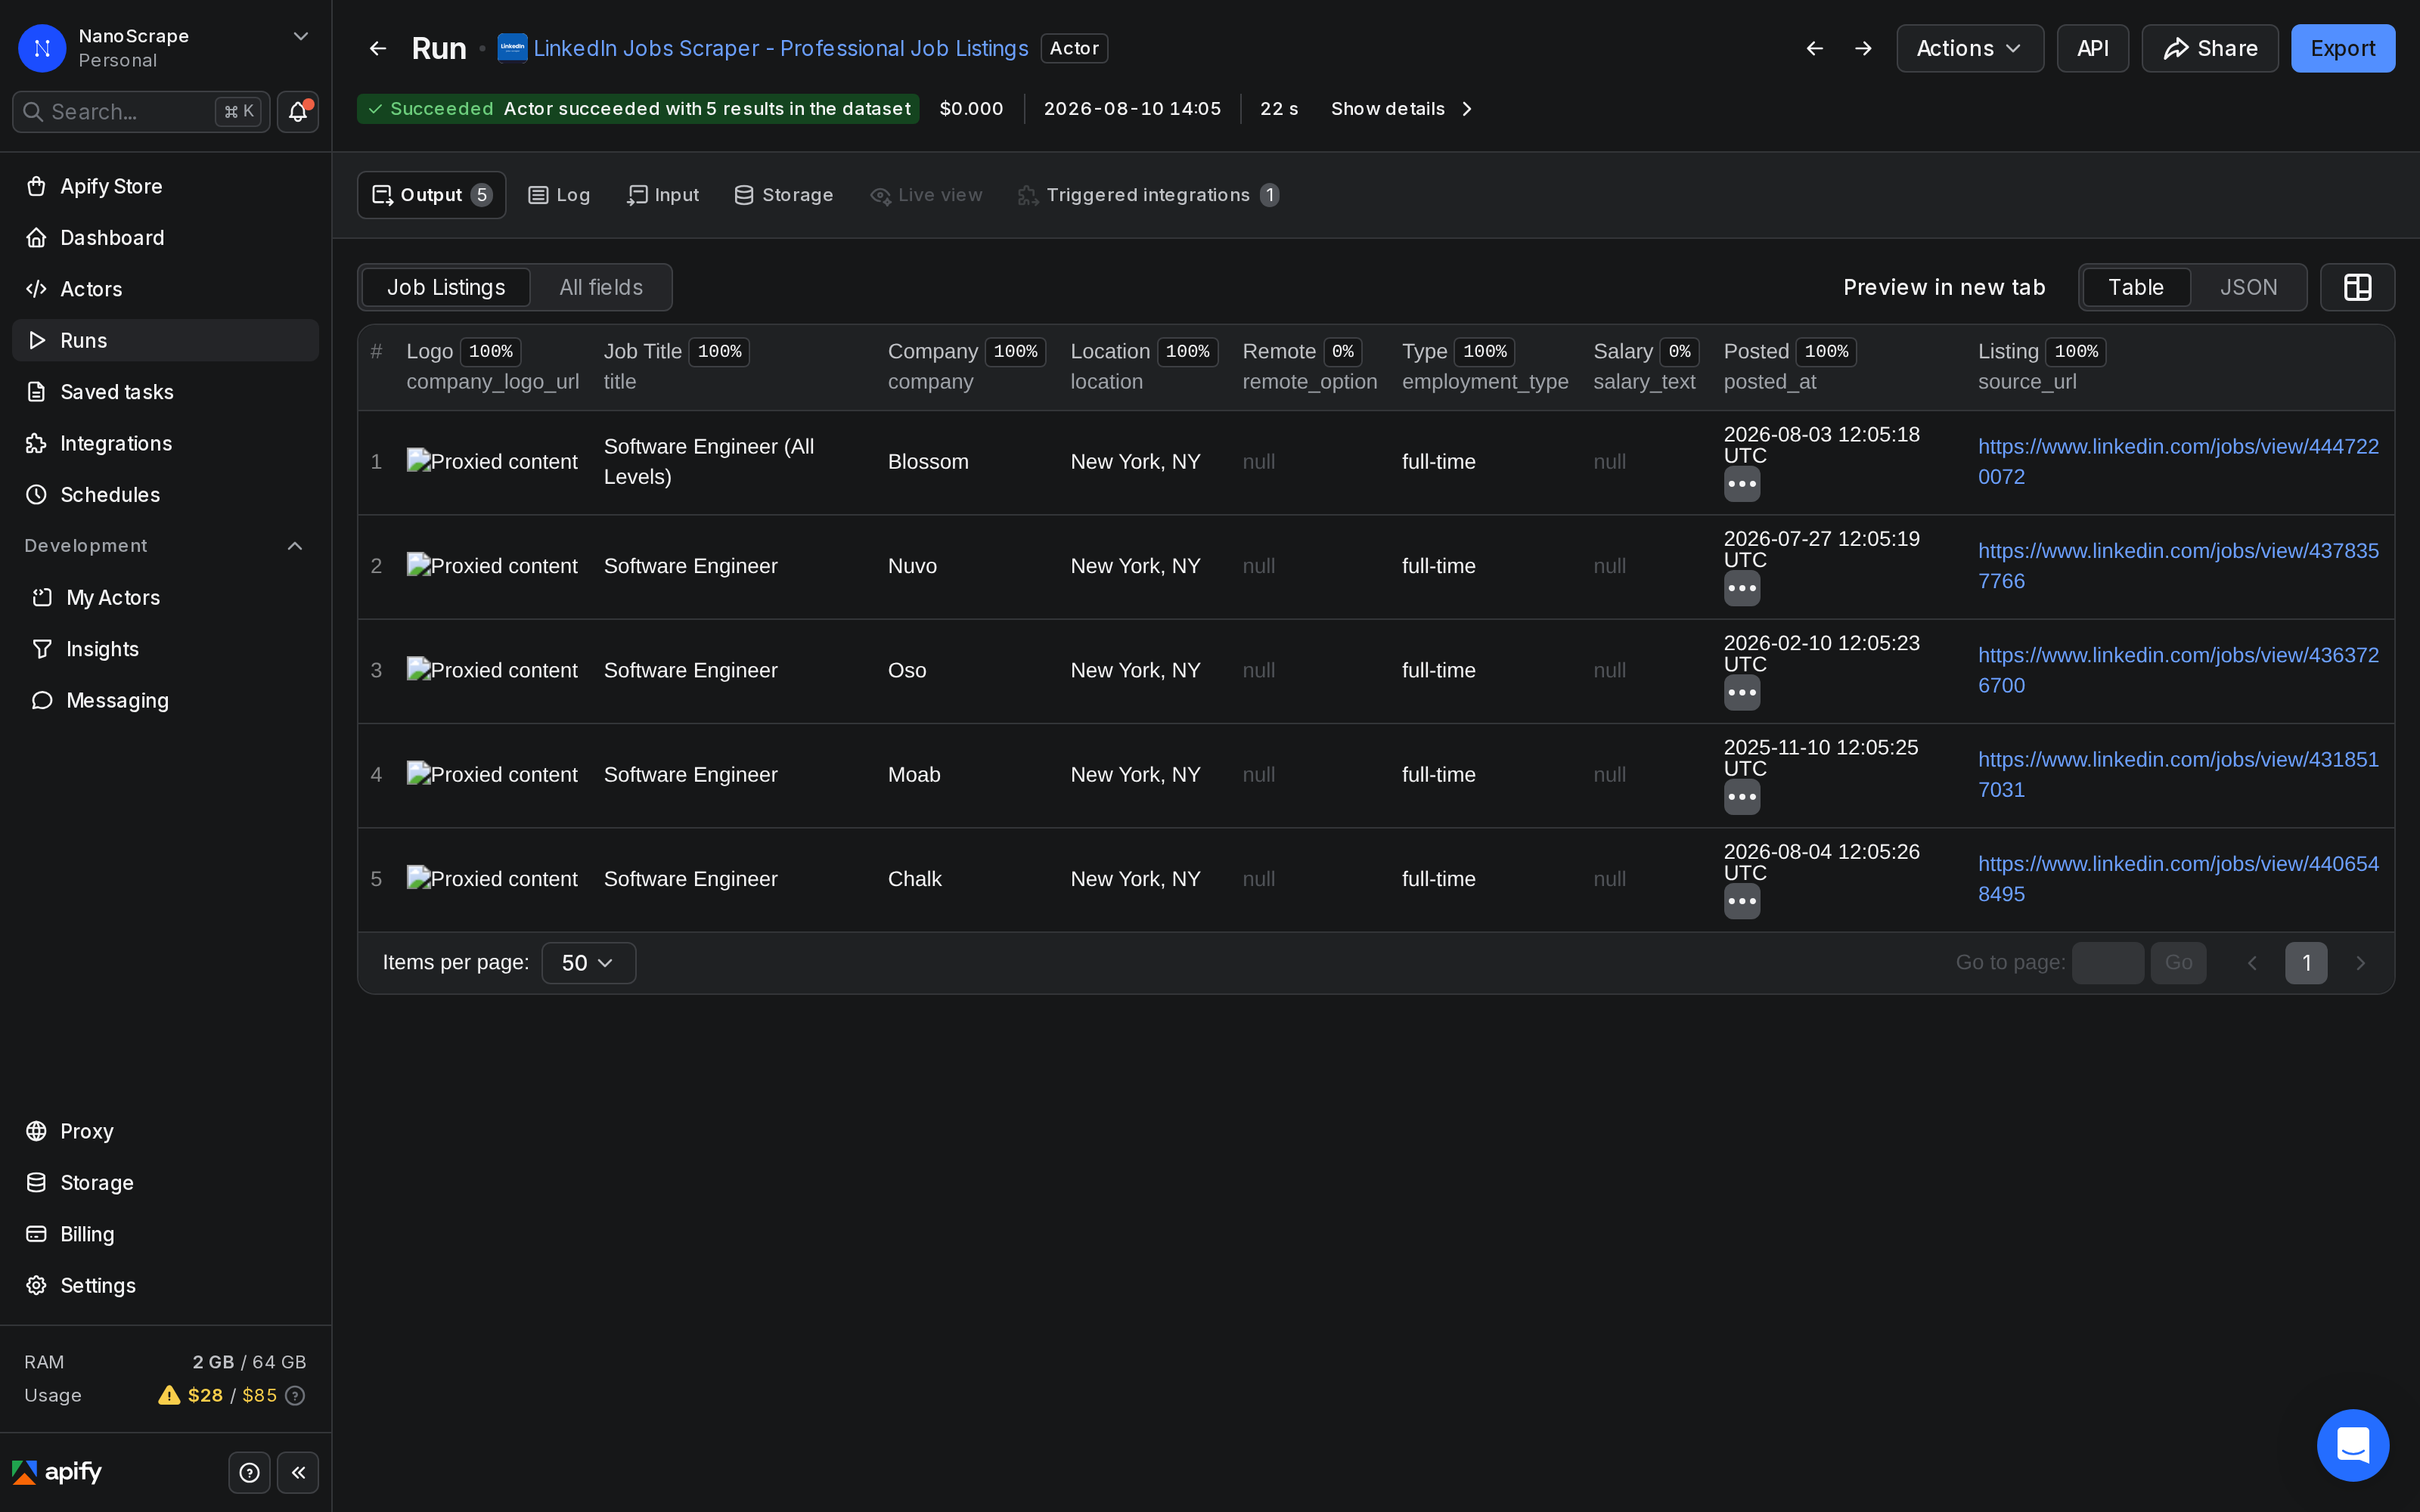Select page 1 in pagination

click(2305, 963)
